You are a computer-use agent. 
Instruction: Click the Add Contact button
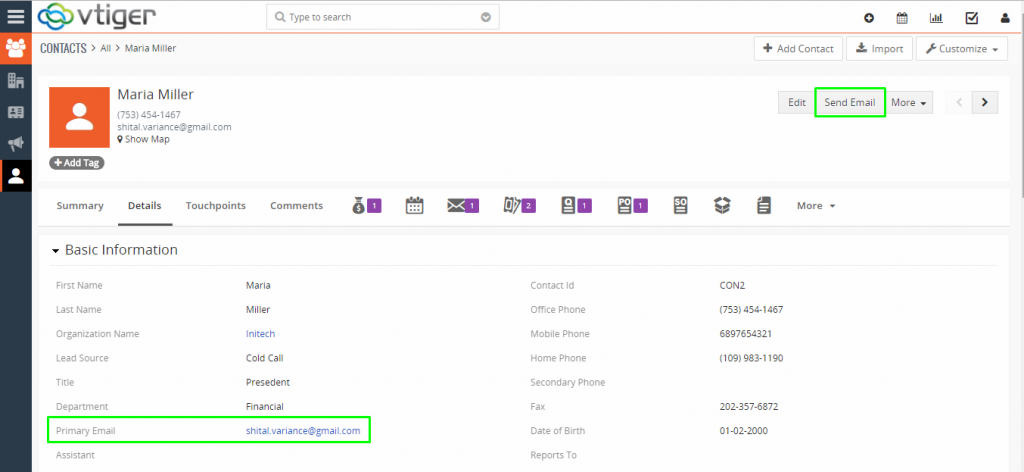pos(798,48)
